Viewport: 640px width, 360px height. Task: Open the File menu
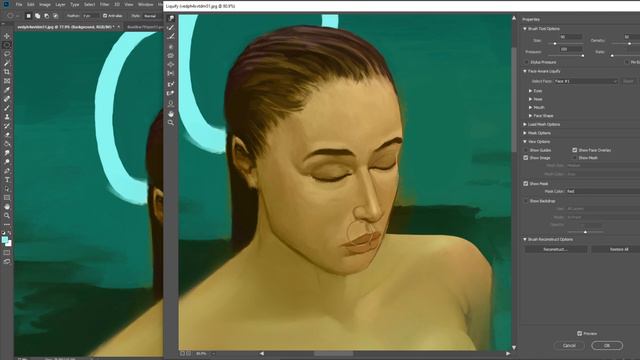click(19, 4)
